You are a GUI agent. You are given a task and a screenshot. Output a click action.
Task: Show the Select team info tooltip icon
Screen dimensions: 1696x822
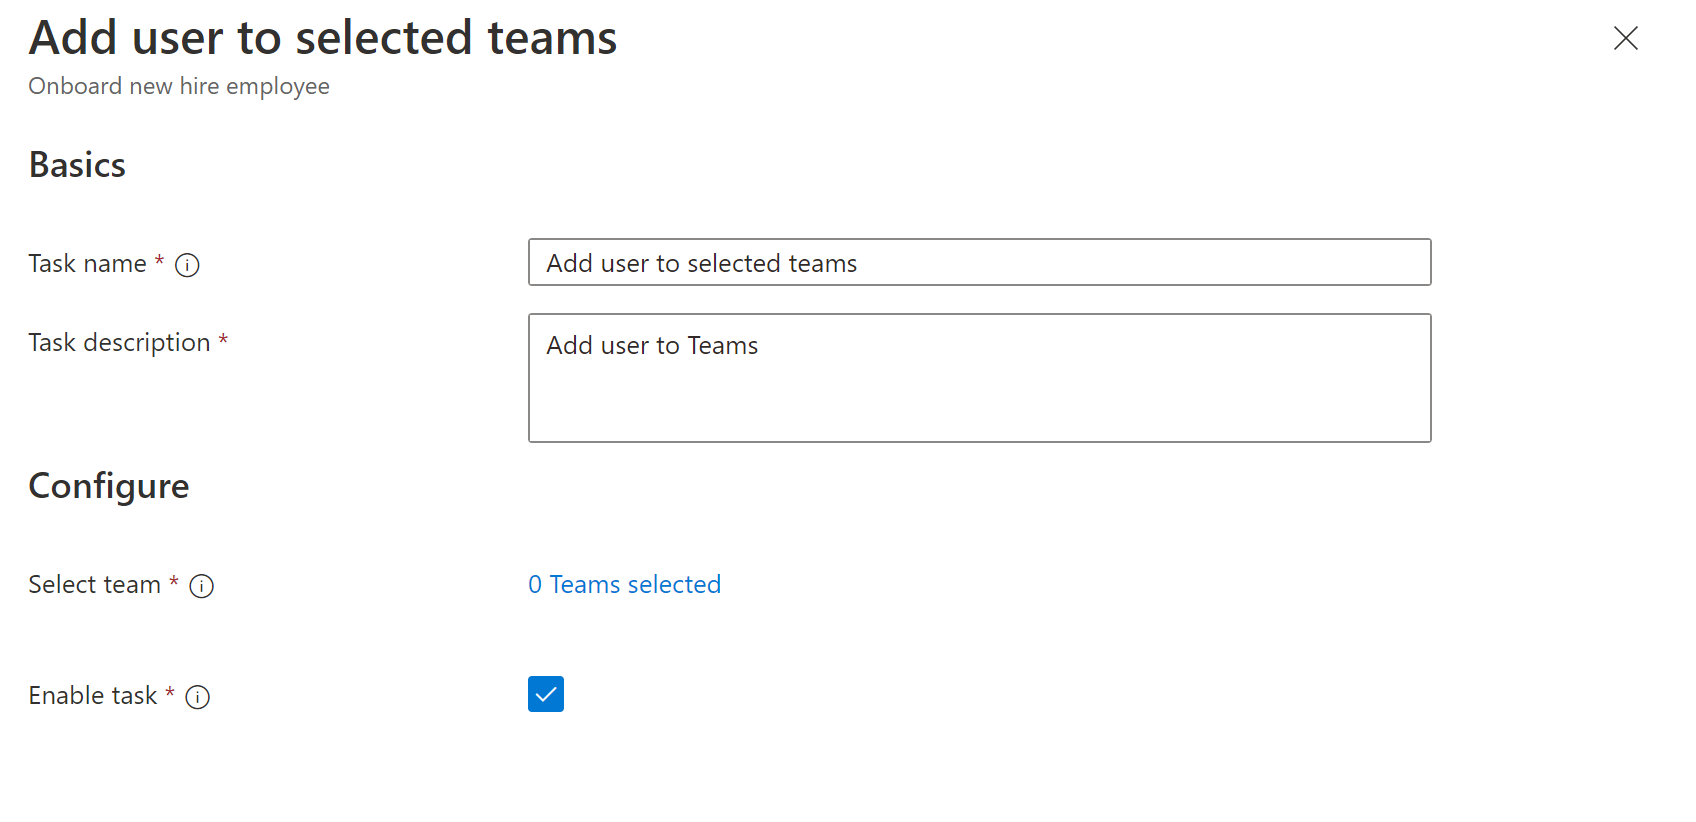coord(202,586)
